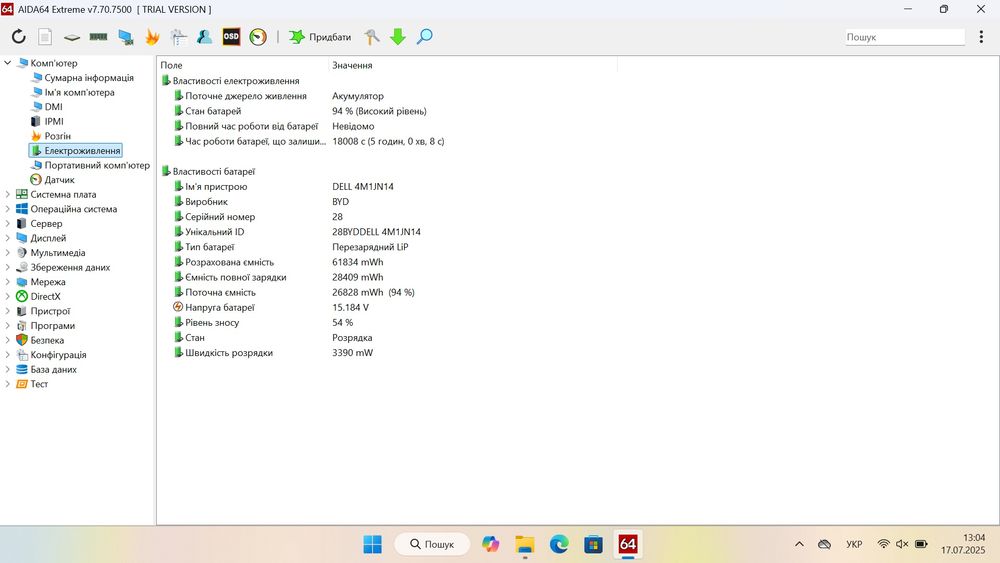Screen dimensions: 1000x563
Task: Open Microsoft Edge from the taskbar
Action: click(559, 544)
